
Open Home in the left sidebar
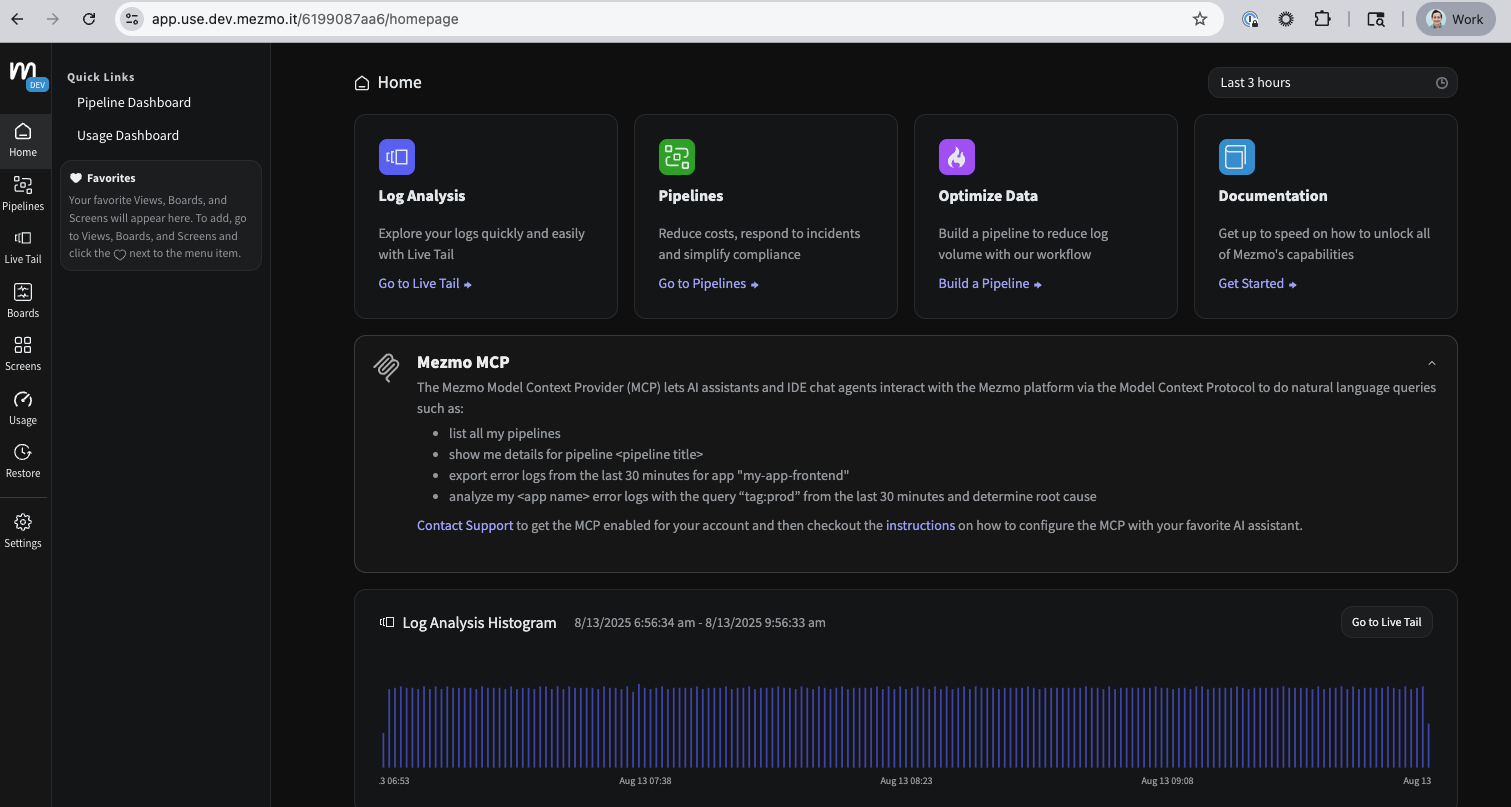tap(23, 139)
